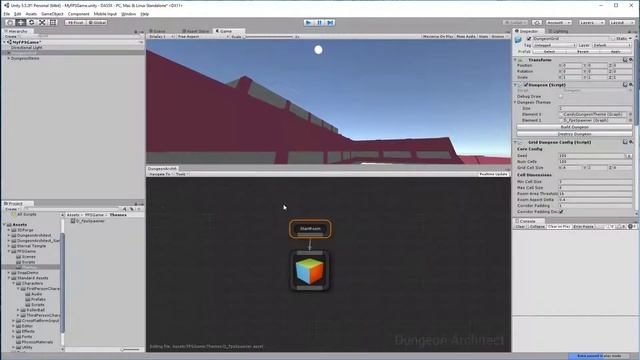Click the Console Clear button
Viewport: 640px width, 360px height.
[520, 227]
